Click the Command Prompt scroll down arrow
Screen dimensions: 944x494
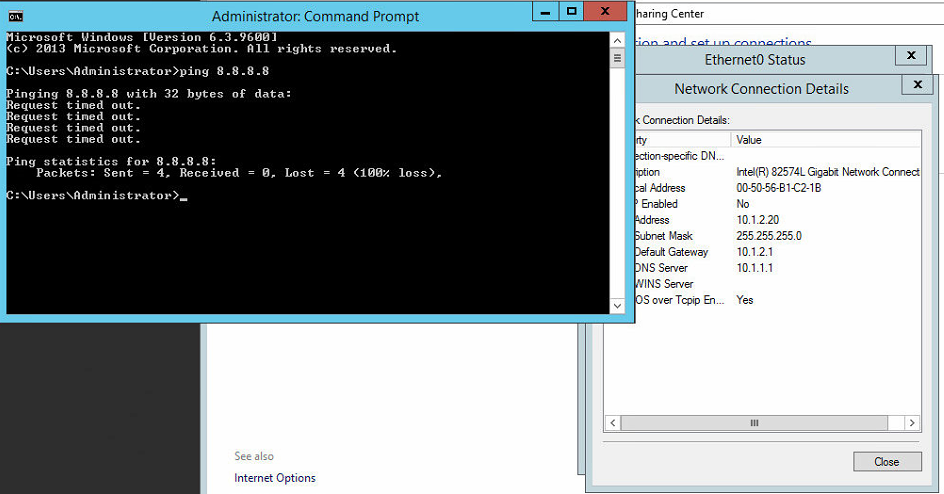pos(617,306)
